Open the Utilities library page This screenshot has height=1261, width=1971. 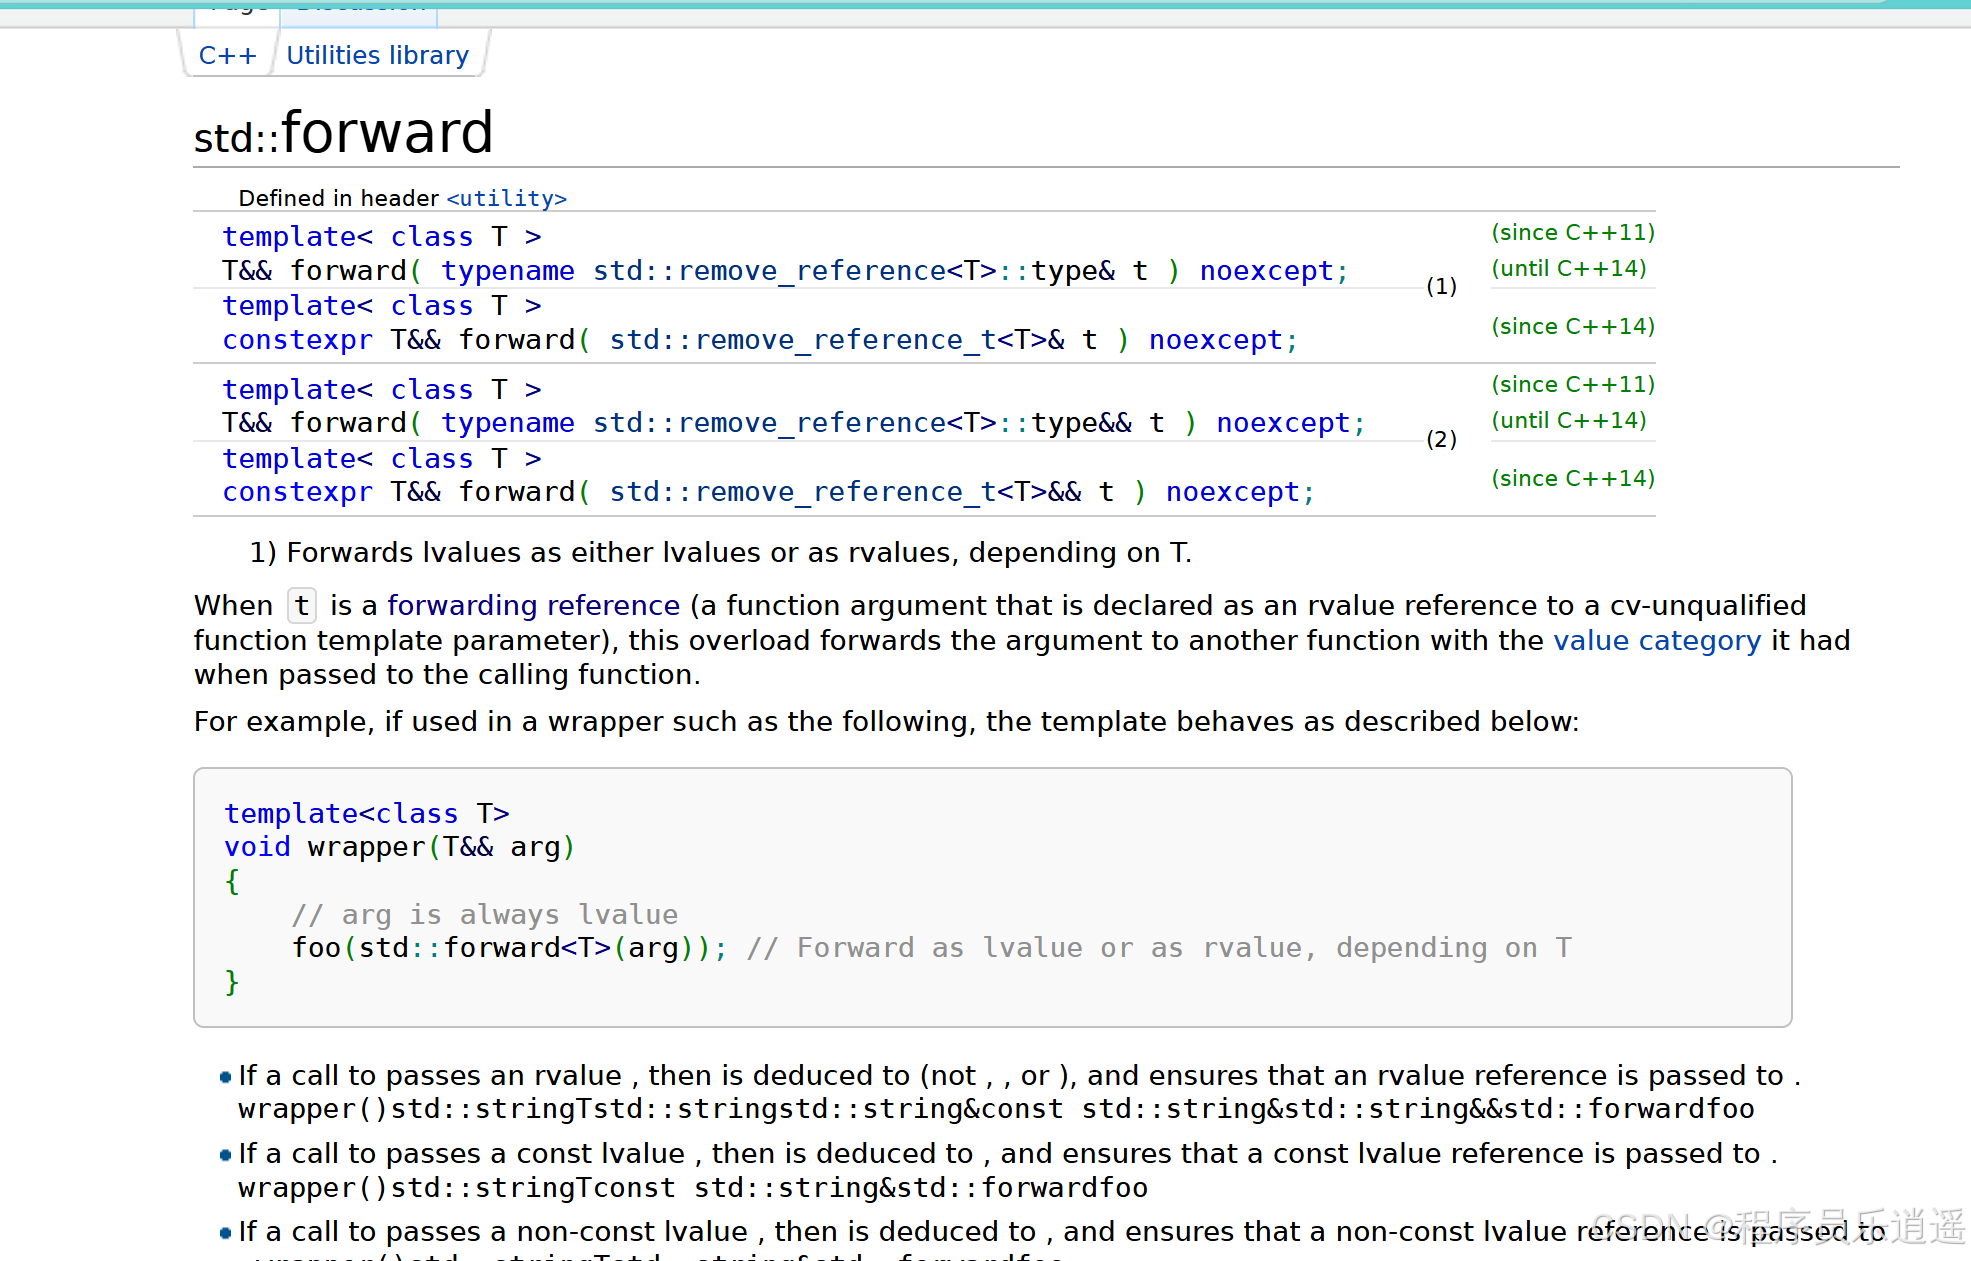click(x=377, y=55)
